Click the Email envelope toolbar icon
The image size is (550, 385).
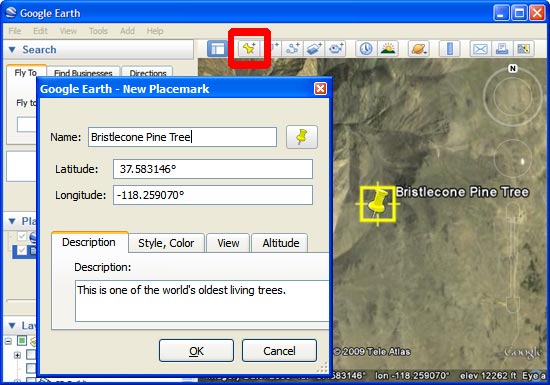pyautogui.click(x=480, y=48)
